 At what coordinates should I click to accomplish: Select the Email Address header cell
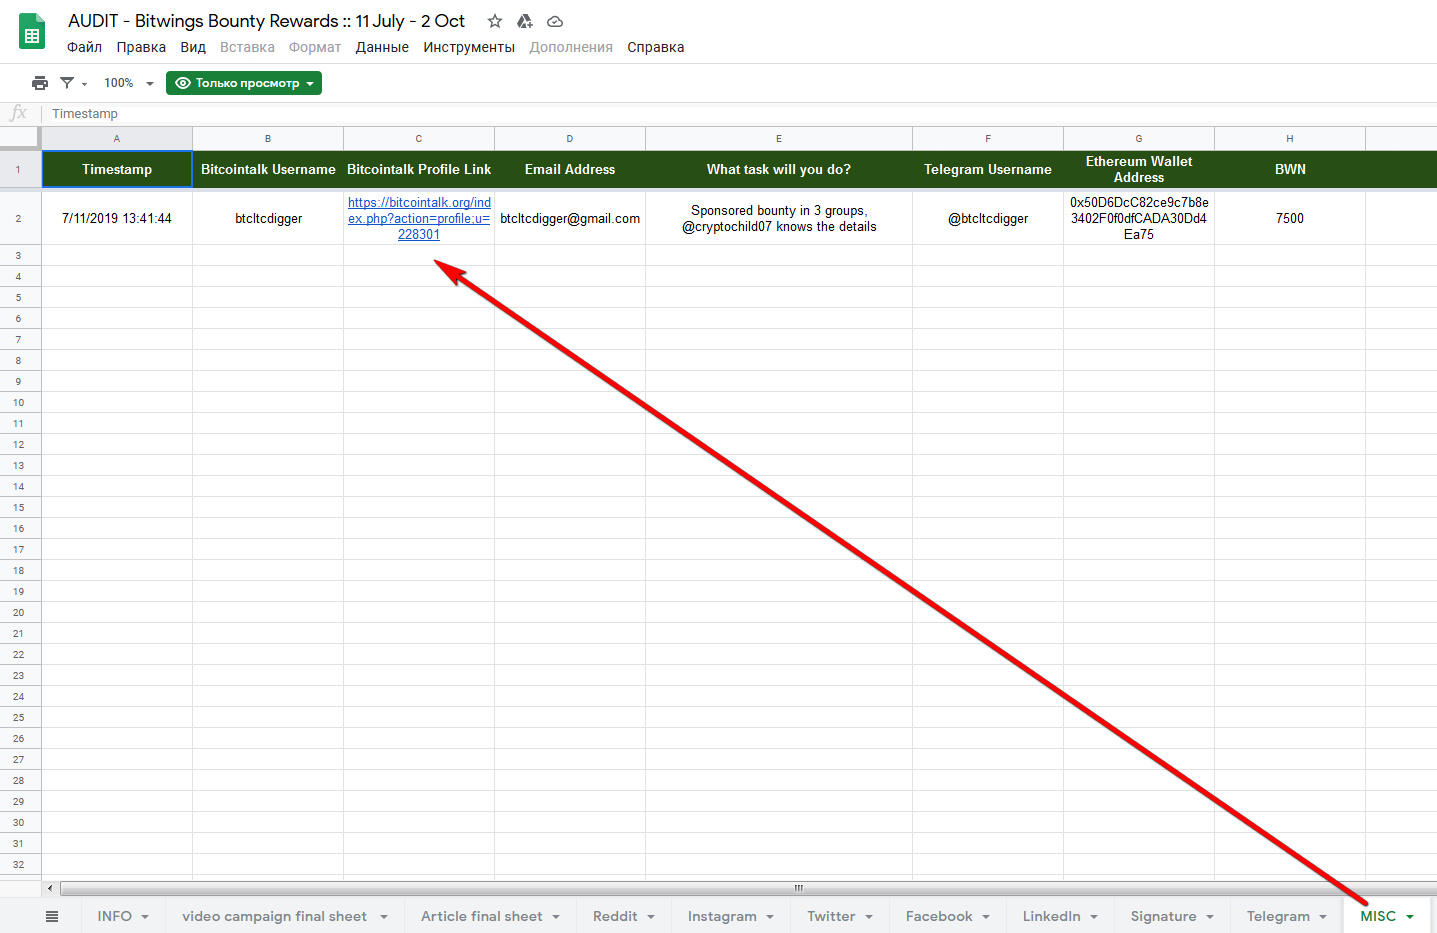tap(570, 169)
